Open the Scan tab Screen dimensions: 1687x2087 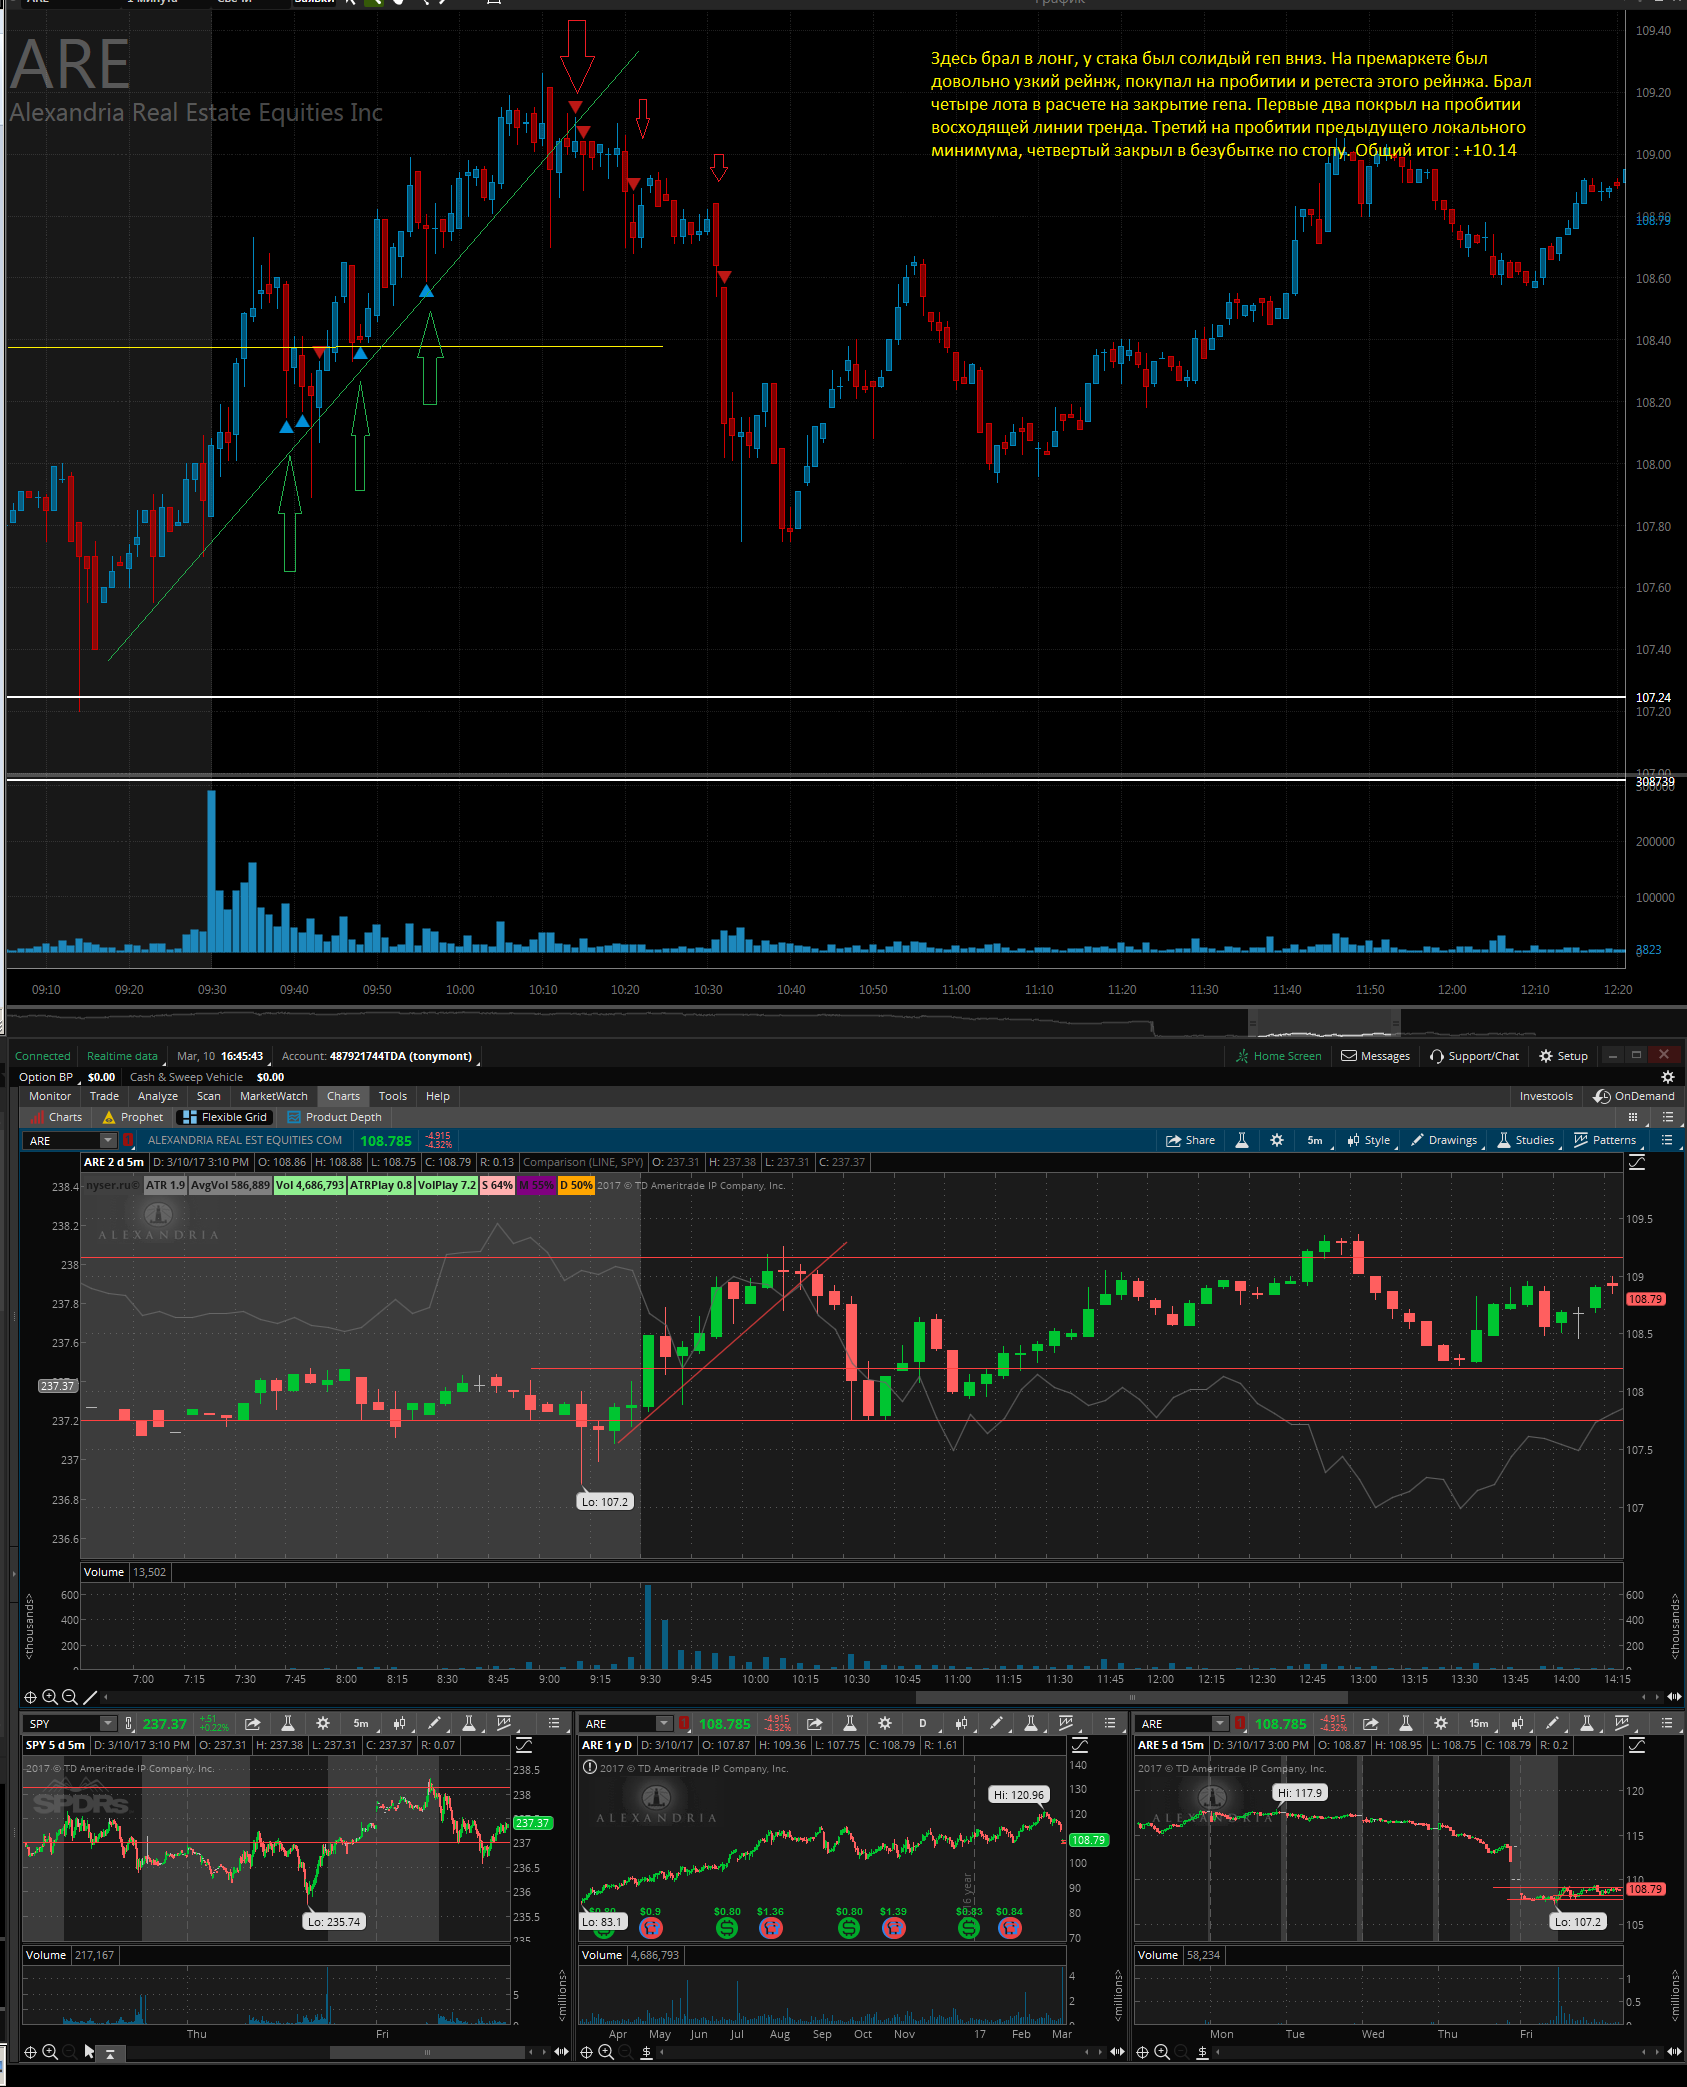pos(208,1096)
